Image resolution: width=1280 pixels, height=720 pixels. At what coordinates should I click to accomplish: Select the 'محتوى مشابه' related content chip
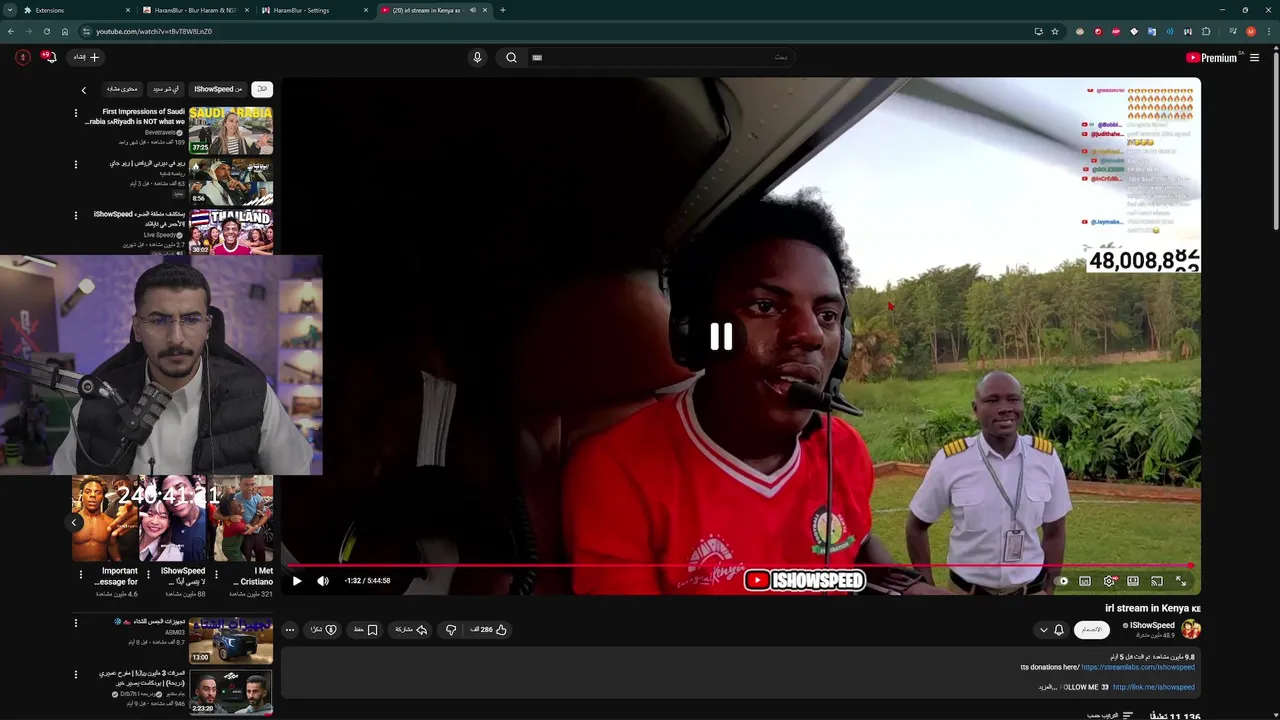122,89
